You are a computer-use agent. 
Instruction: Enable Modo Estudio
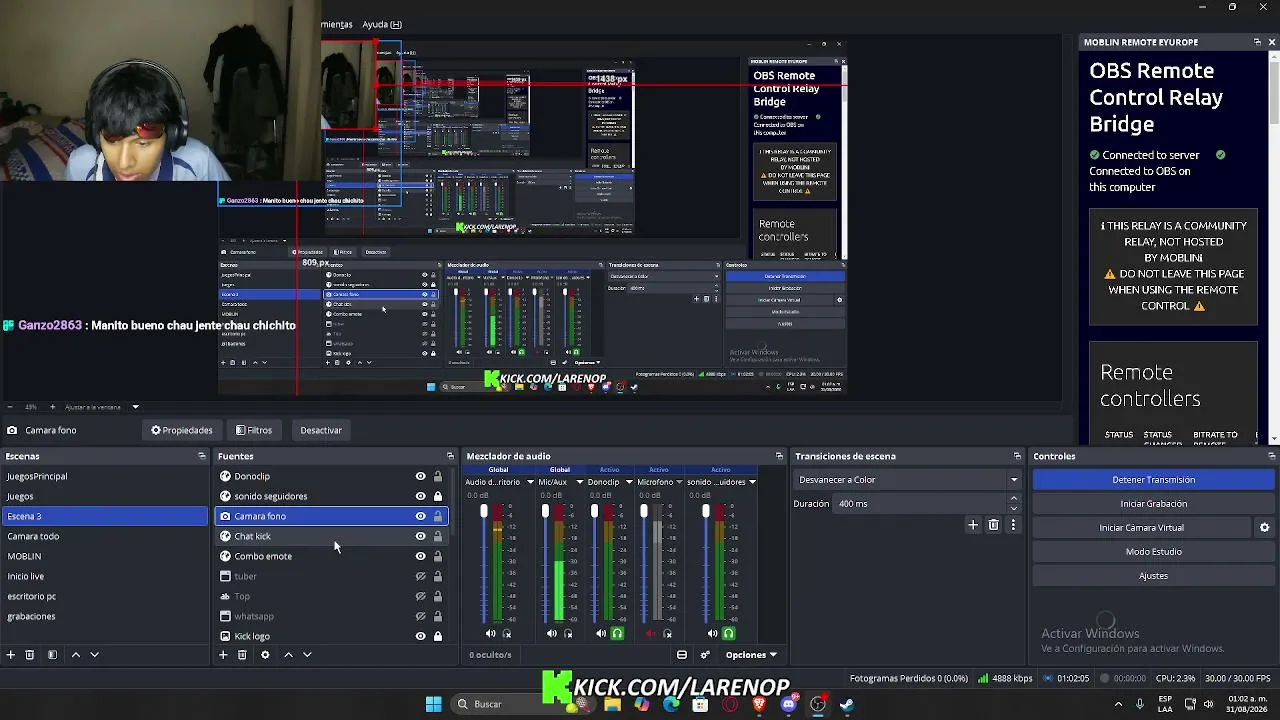coord(1154,552)
